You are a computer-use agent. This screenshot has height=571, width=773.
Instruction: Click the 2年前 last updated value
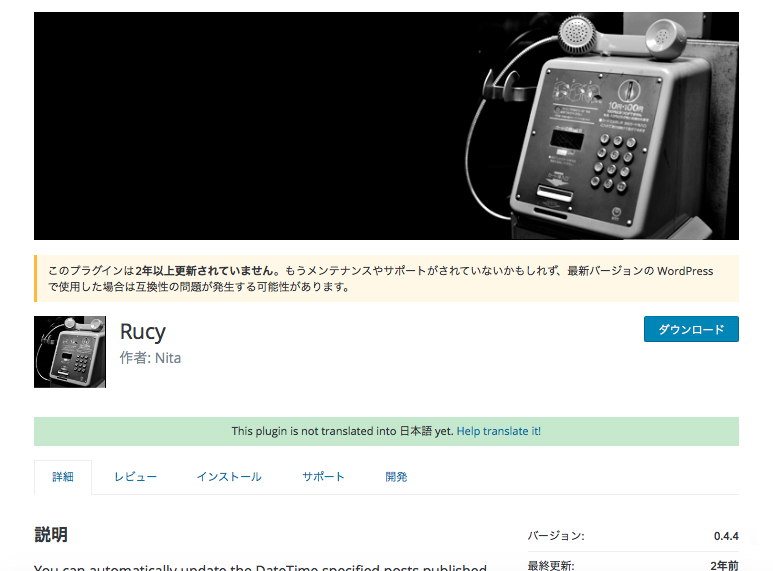pos(724,565)
